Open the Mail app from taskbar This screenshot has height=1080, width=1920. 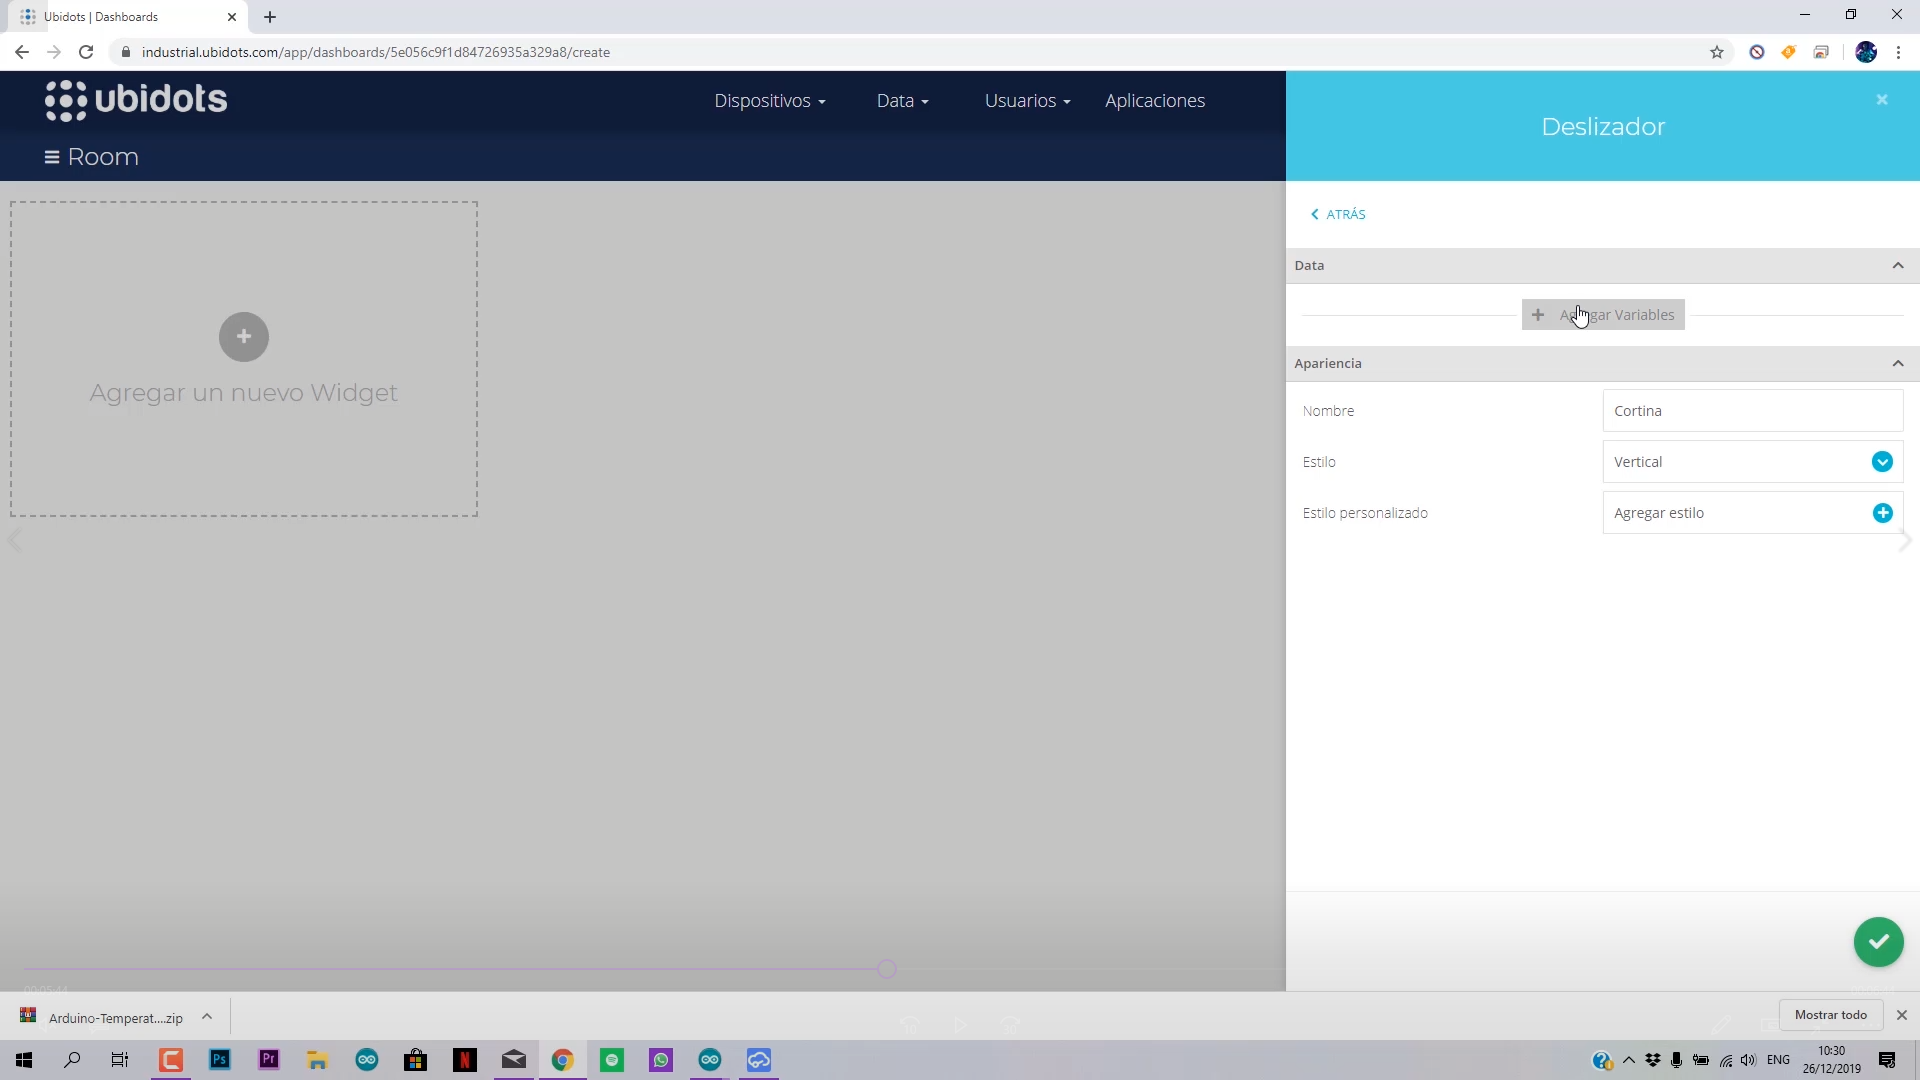(x=514, y=1060)
